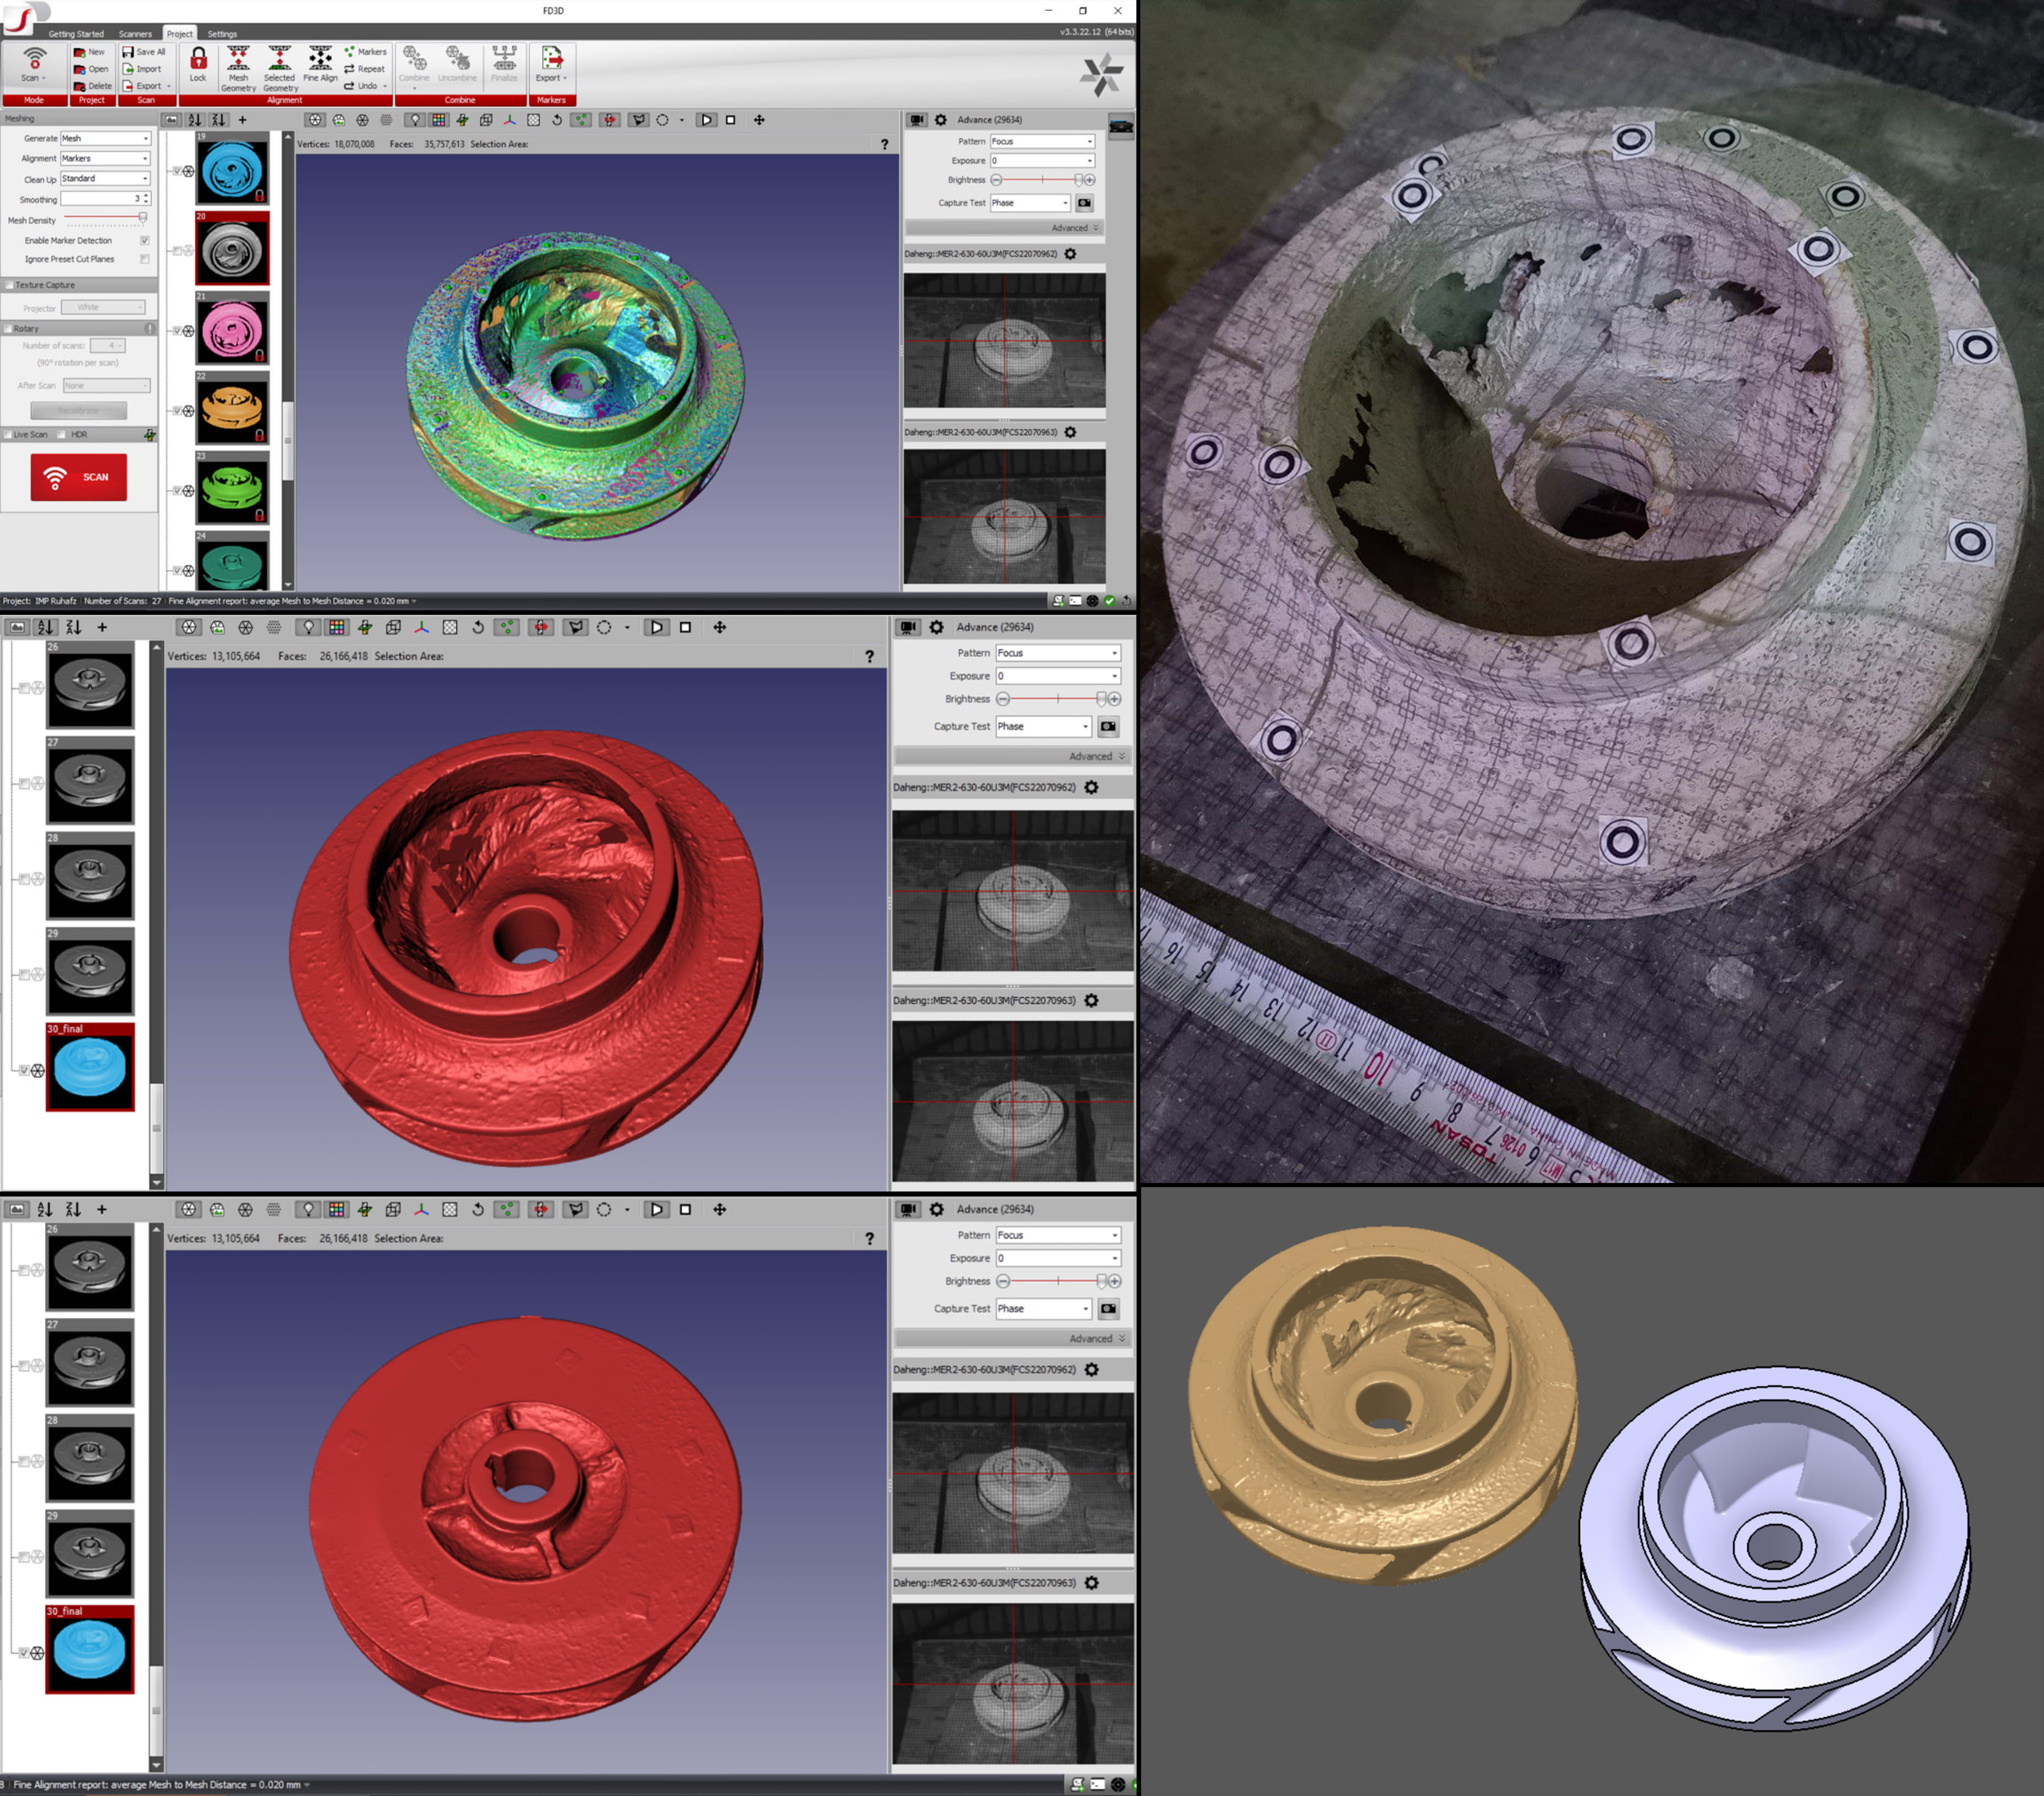2044x1796 pixels.
Task: Toggle visibility checkbox for scan 22
Action: [177, 411]
